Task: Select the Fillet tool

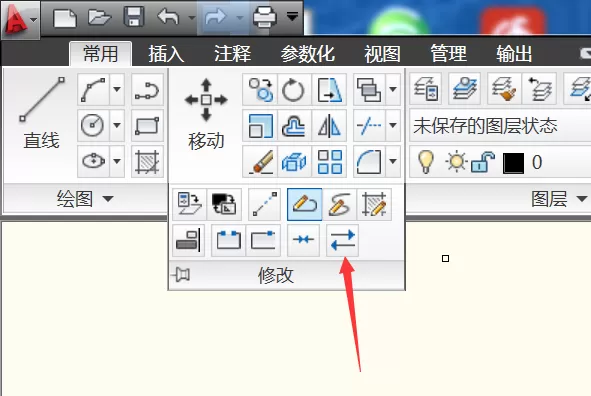Action: point(369,162)
